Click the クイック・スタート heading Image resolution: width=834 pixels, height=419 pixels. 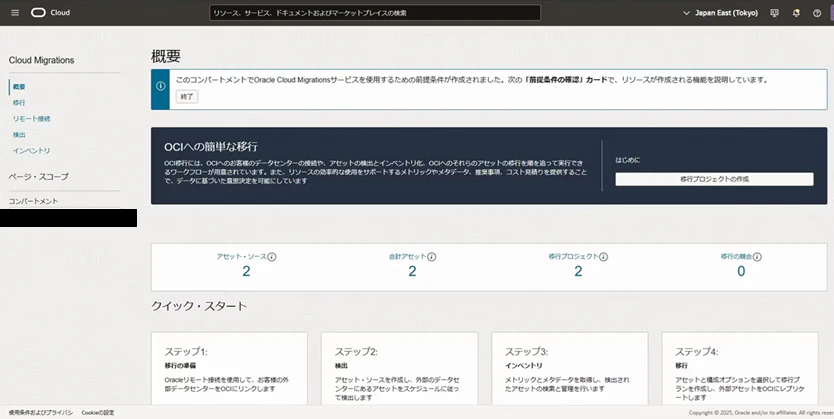click(199, 306)
